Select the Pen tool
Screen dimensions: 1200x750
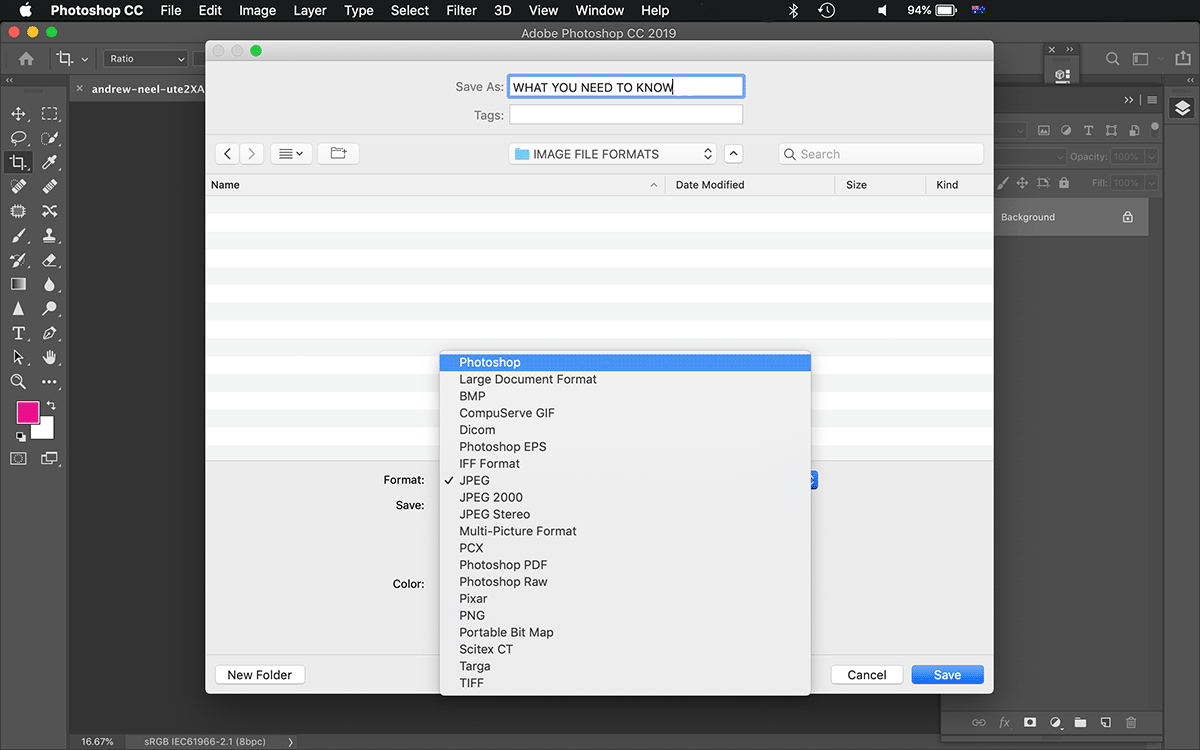[x=50, y=333]
